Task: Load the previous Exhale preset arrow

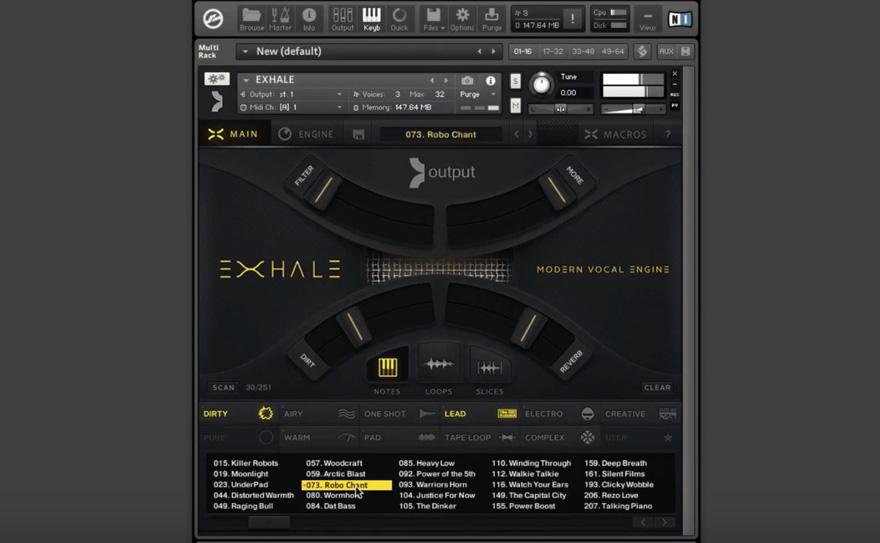Action: [x=517, y=135]
